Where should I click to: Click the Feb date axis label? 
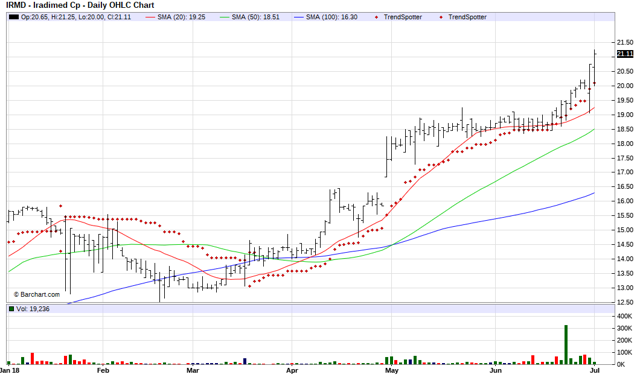tap(103, 371)
